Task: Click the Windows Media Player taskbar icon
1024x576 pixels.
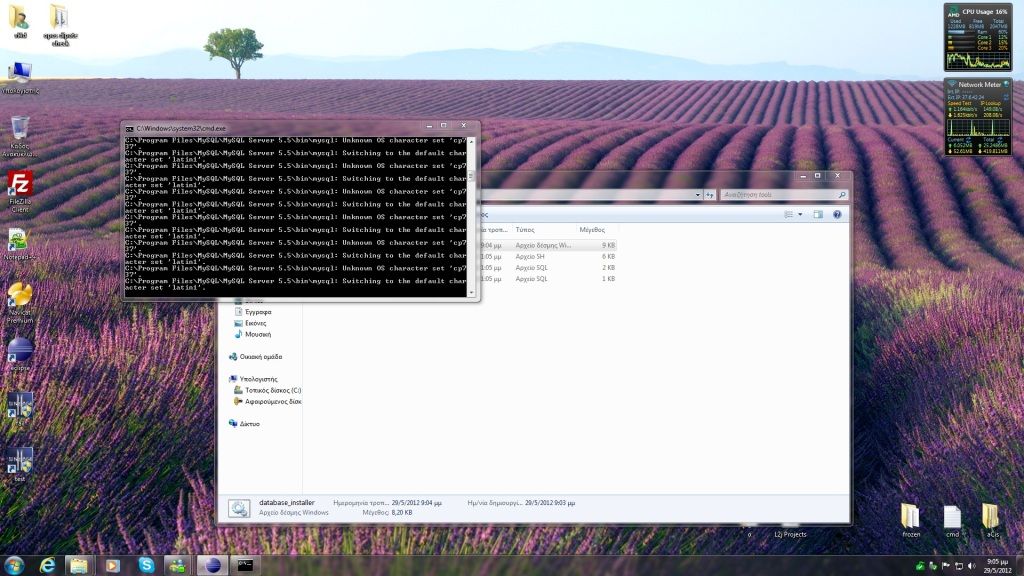Action: (x=112, y=565)
